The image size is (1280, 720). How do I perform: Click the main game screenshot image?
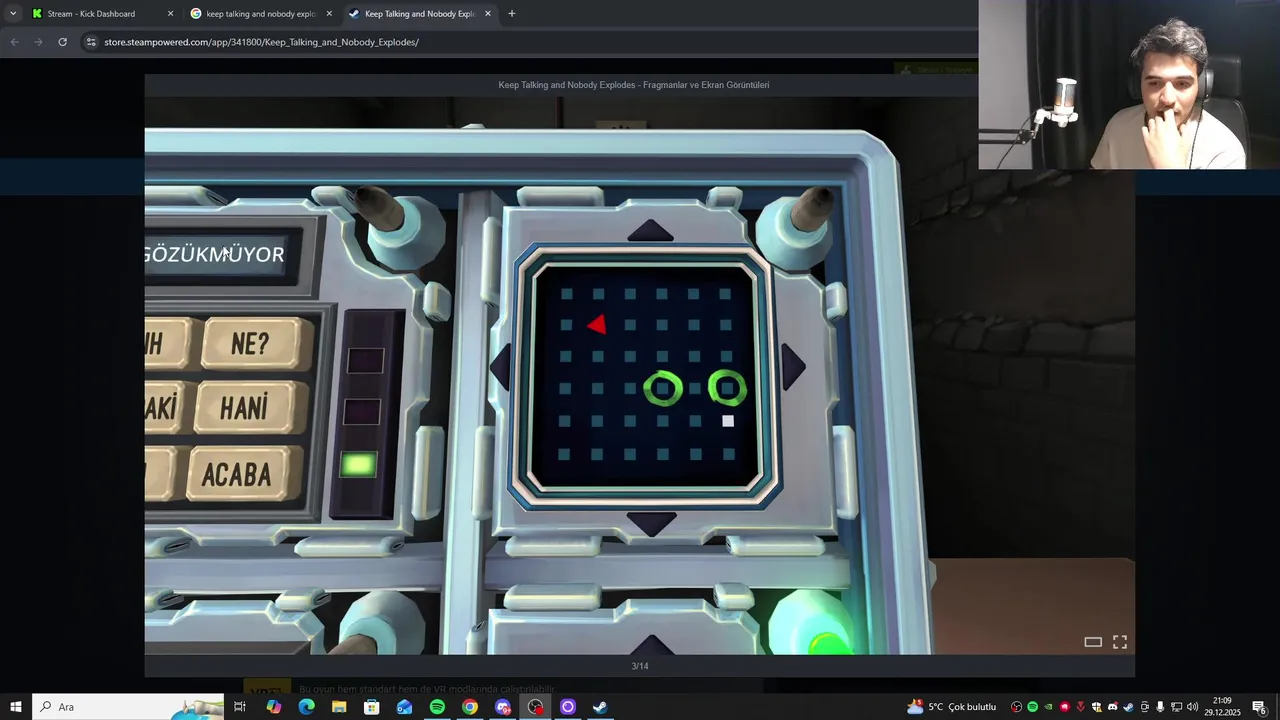[640, 376]
